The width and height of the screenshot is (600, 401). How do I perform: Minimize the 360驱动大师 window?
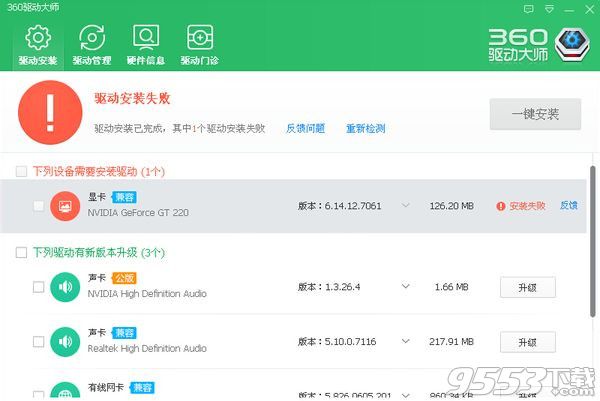click(569, 10)
